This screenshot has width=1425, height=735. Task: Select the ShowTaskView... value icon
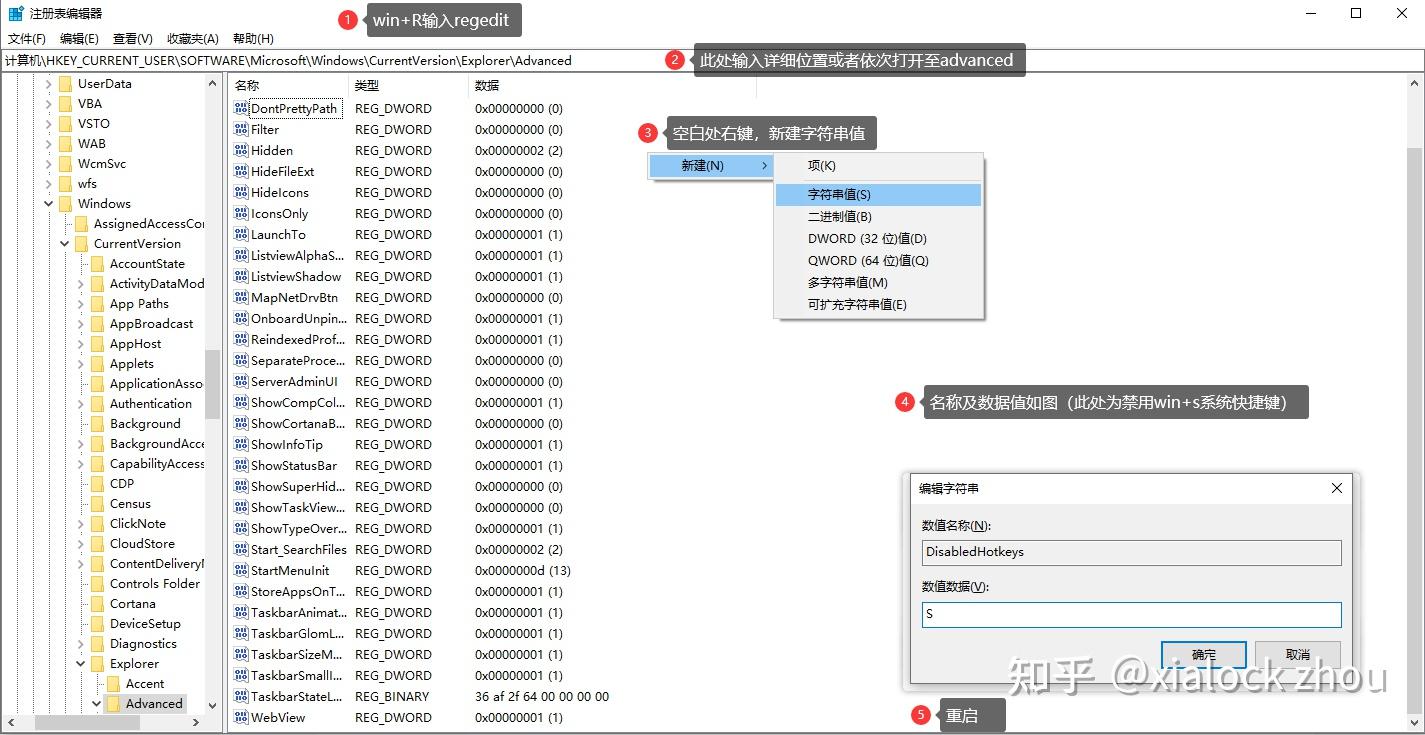coord(241,507)
